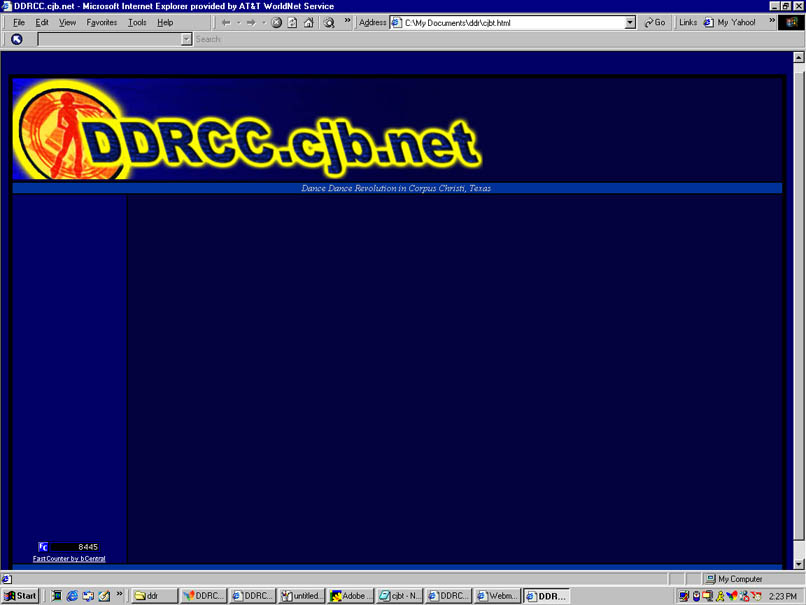
Task: Launch Internet Explorer quick launch icon
Action: tap(72, 596)
